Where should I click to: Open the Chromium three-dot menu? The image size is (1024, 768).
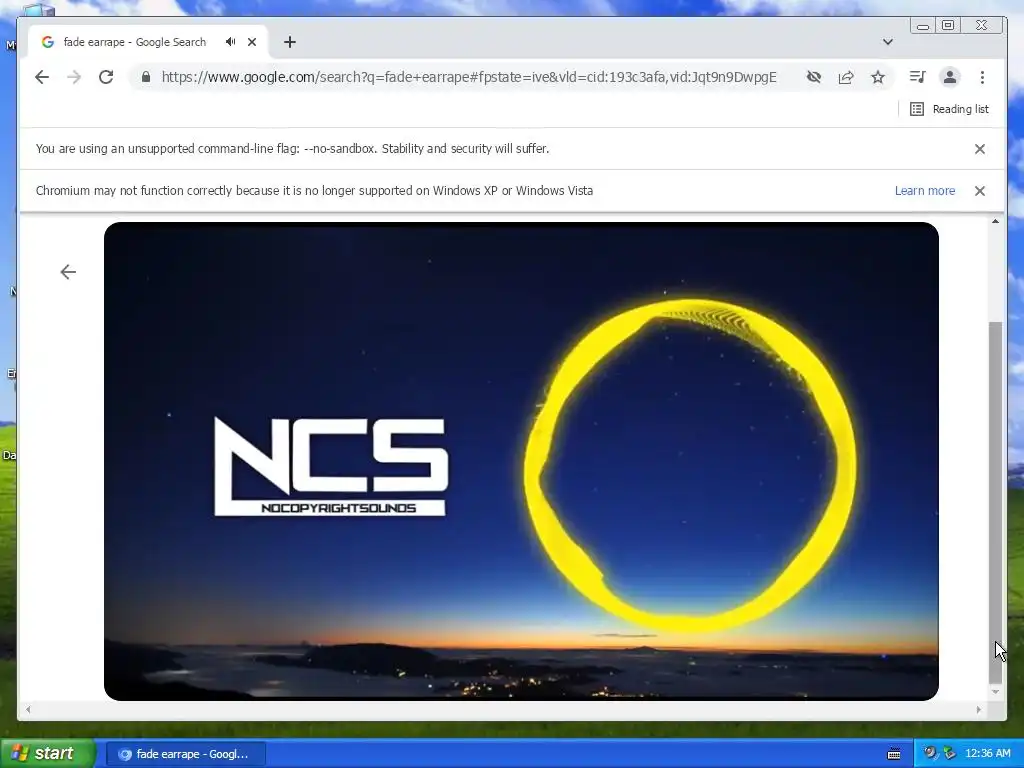coord(982,77)
